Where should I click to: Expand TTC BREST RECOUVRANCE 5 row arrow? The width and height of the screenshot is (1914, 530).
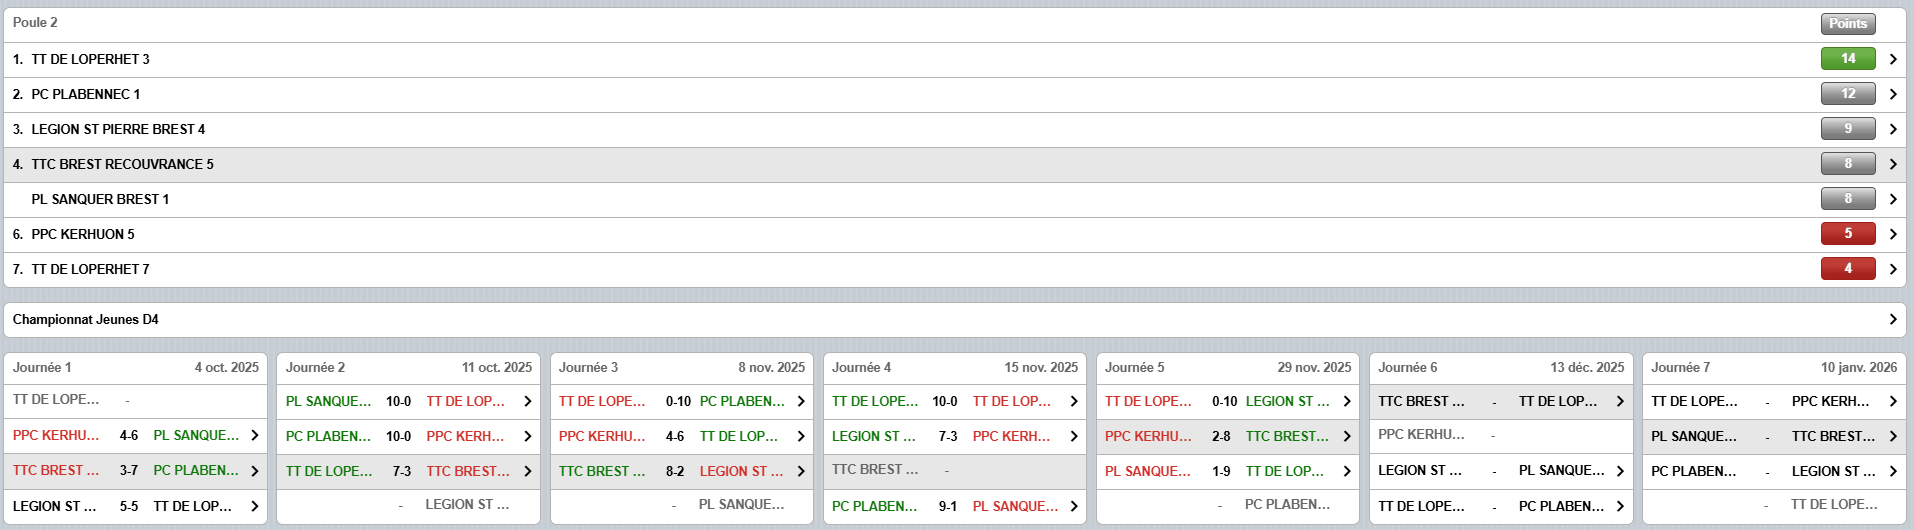click(1892, 164)
